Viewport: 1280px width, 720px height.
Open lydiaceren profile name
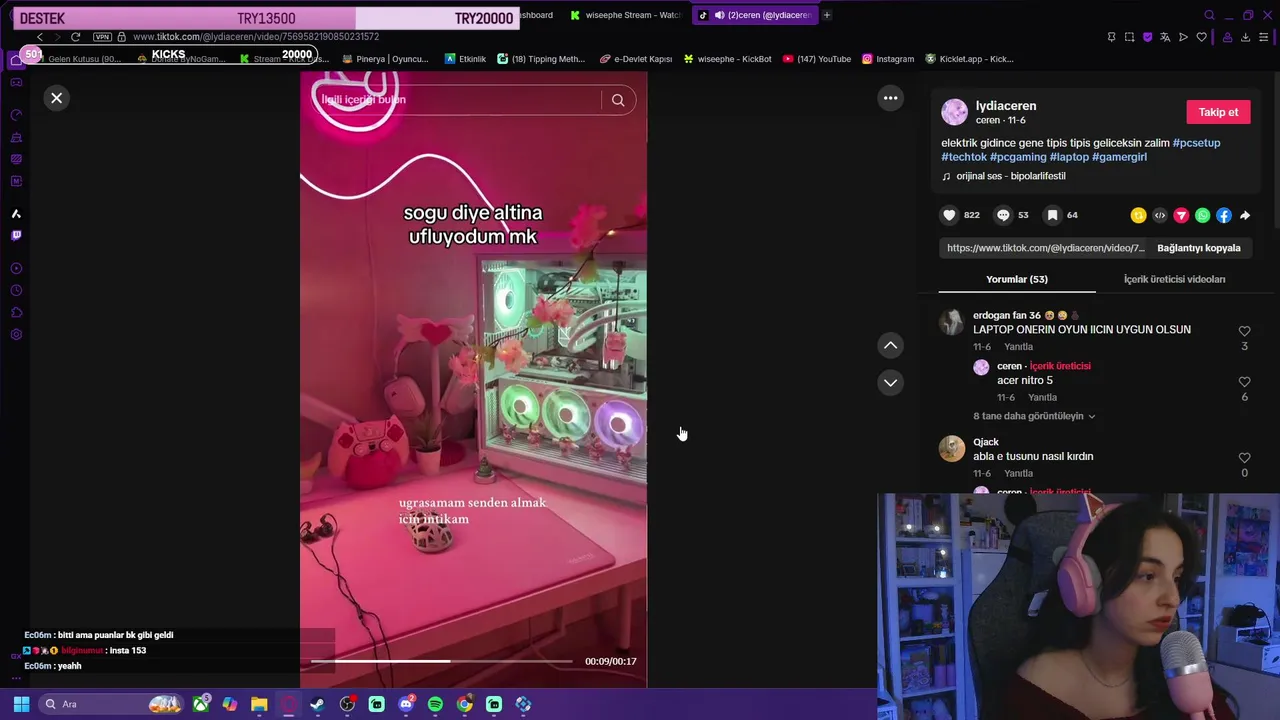pyautogui.click(x=1006, y=106)
